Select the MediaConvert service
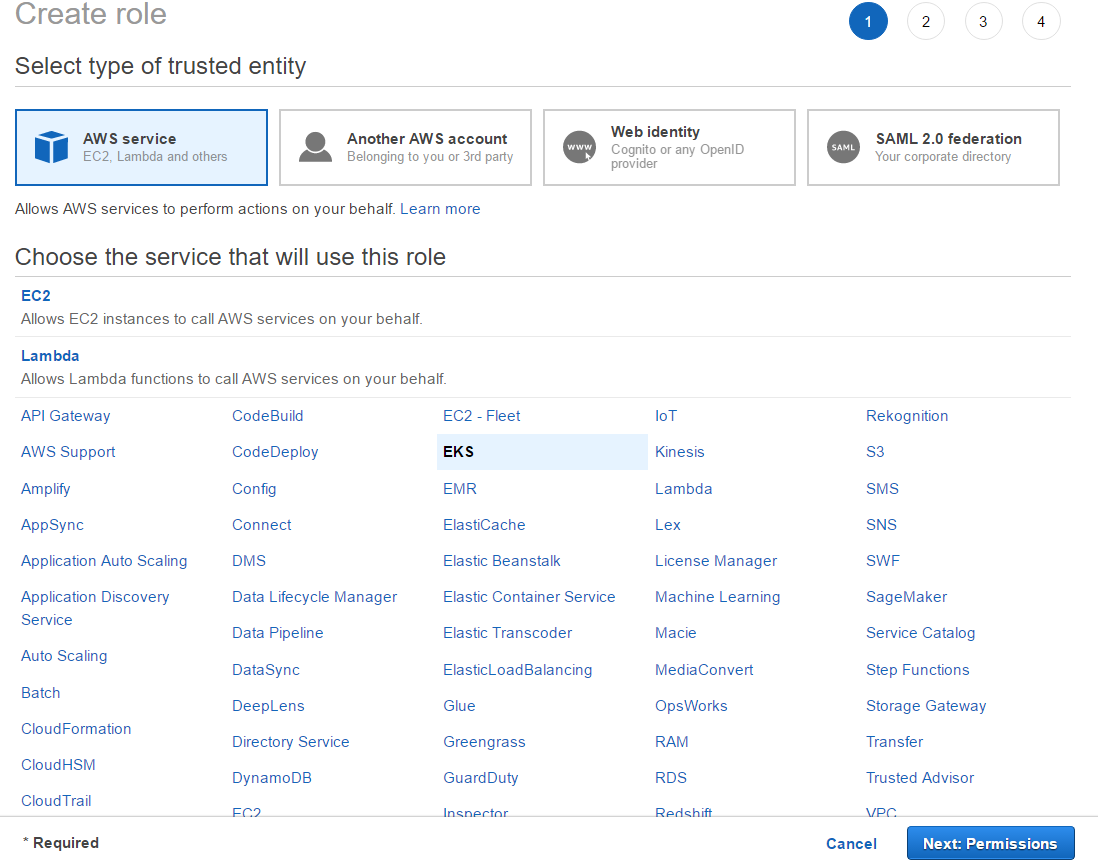 pos(704,670)
